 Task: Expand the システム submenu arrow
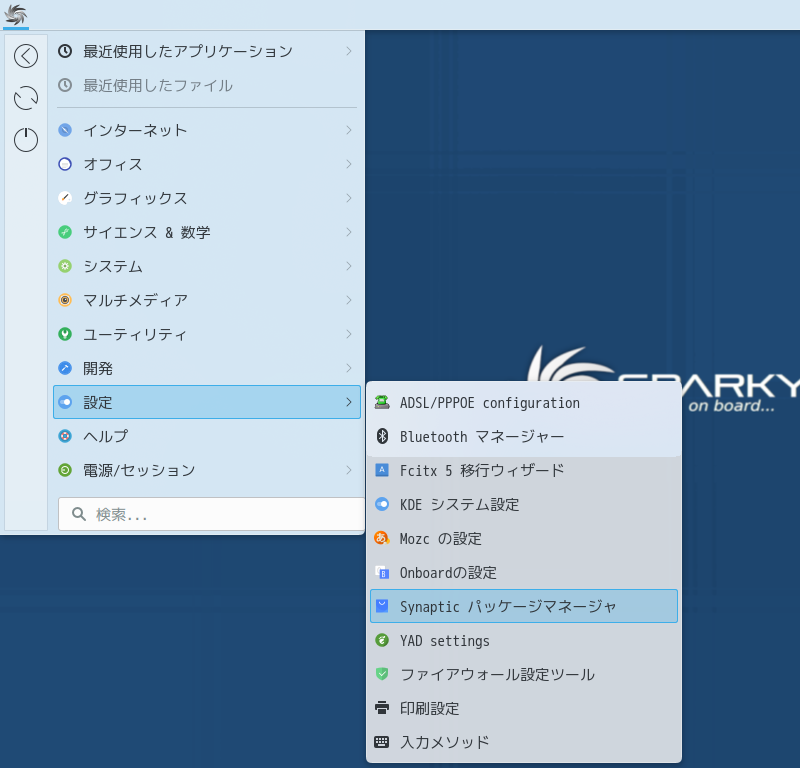pos(349,266)
